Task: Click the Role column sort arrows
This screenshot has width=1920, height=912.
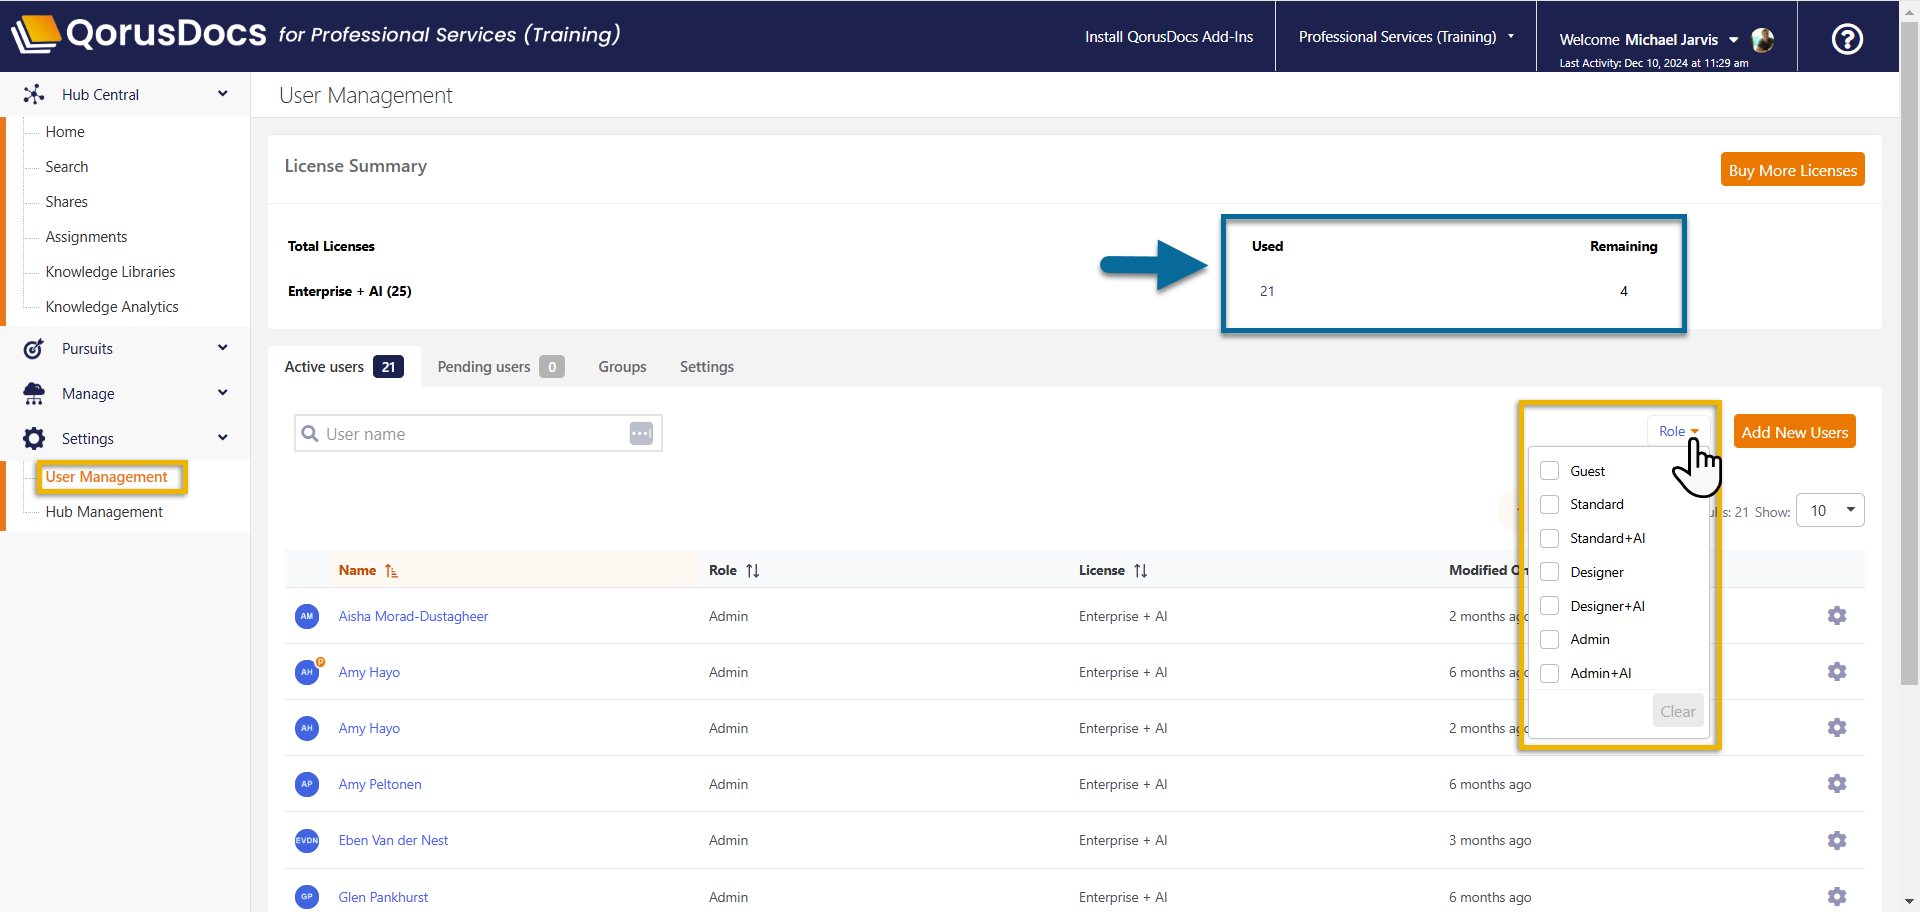Action: 753,571
